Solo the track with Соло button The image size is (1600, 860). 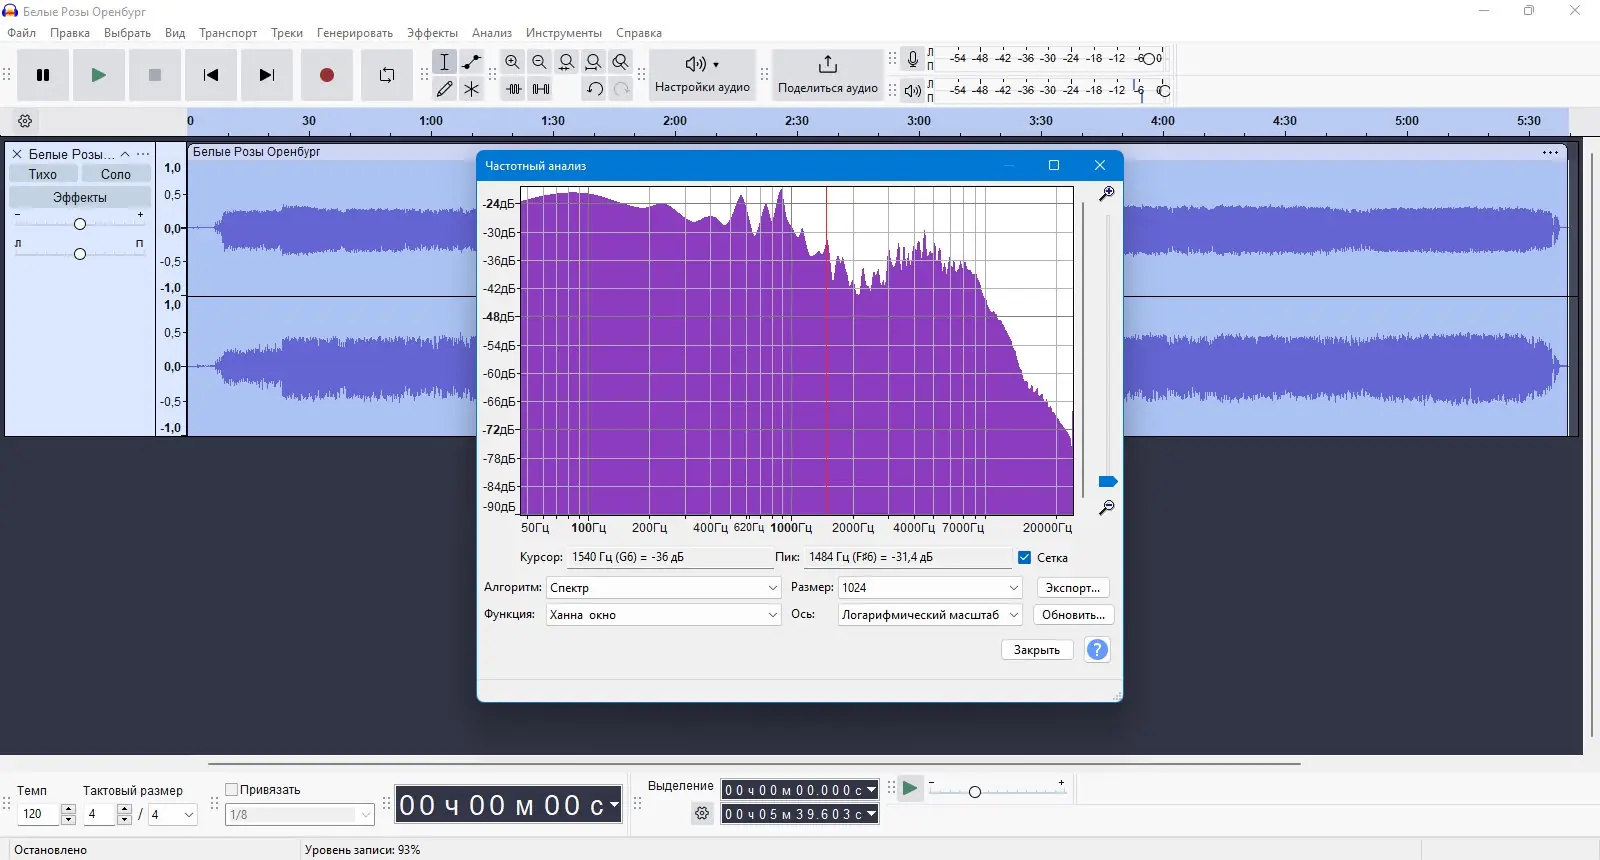pos(116,174)
